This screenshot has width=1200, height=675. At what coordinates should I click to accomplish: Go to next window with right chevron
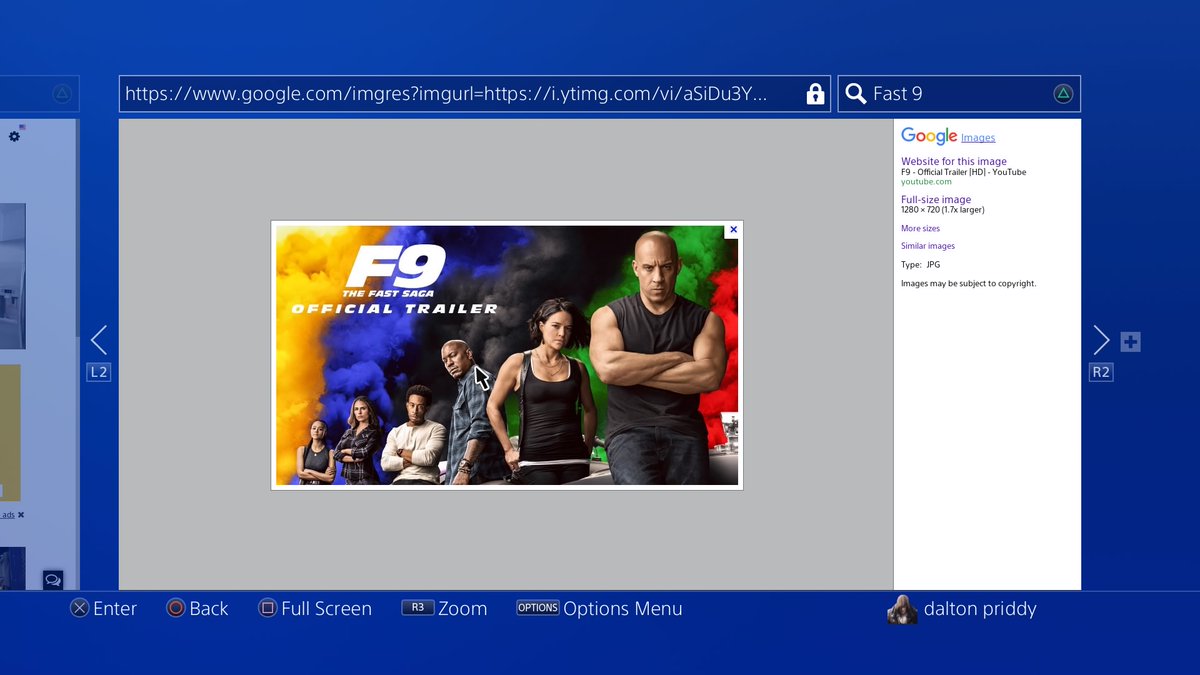click(x=1101, y=340)
